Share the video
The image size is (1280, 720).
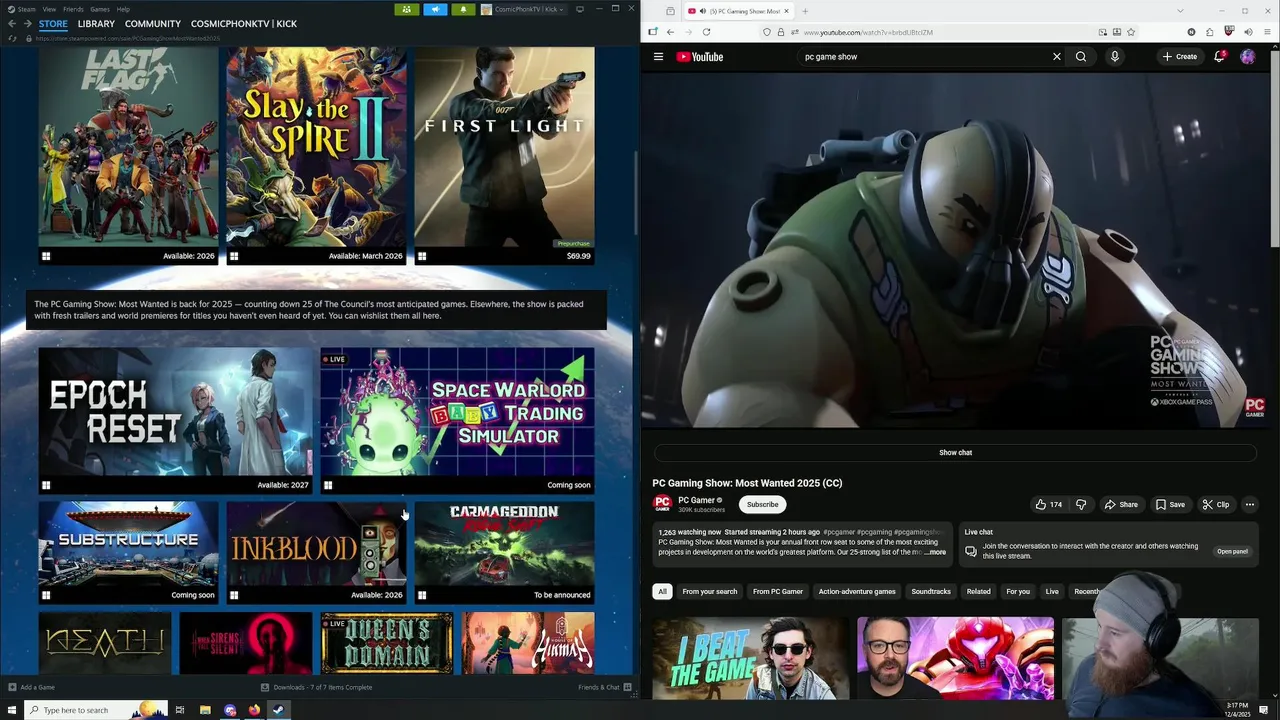tap(1121, 505)
